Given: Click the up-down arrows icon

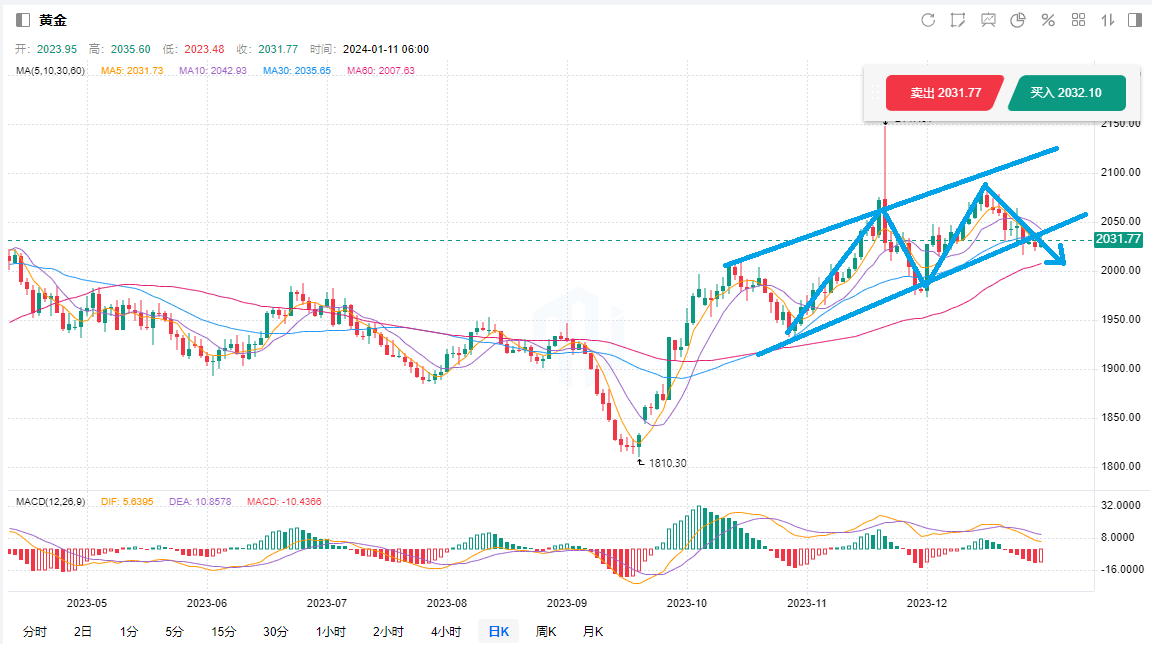Looking at the screenshot, I should [x=1108, y=20].
